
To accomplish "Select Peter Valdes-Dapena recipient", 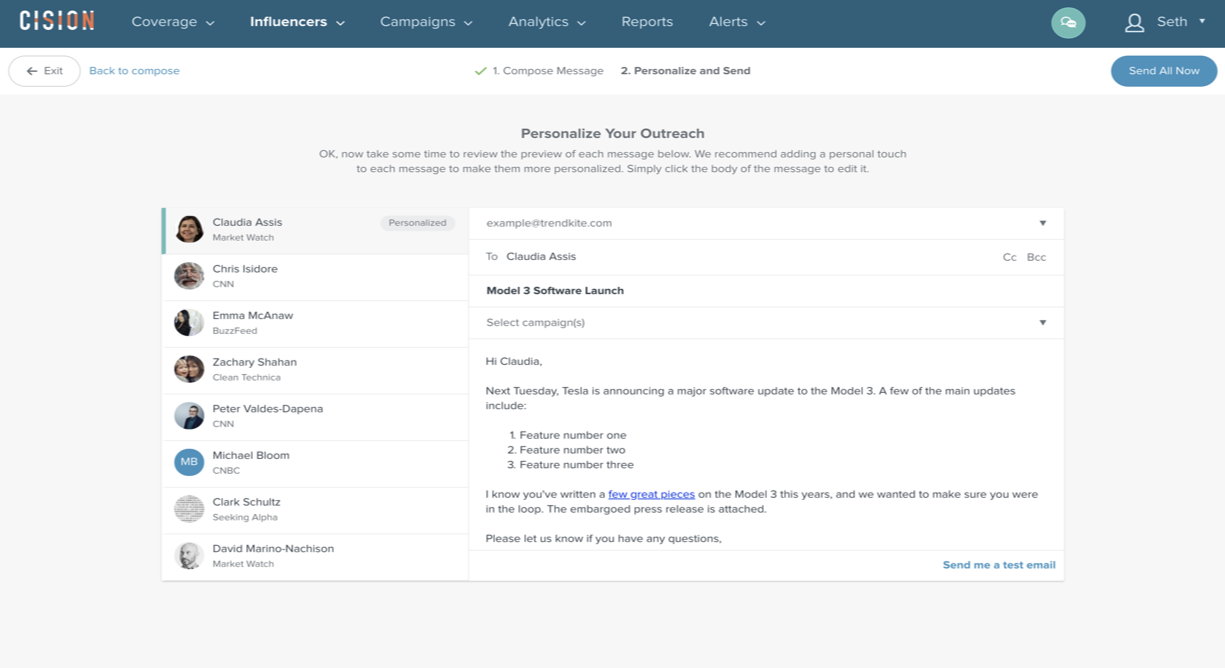I will (x=315, y=416).
